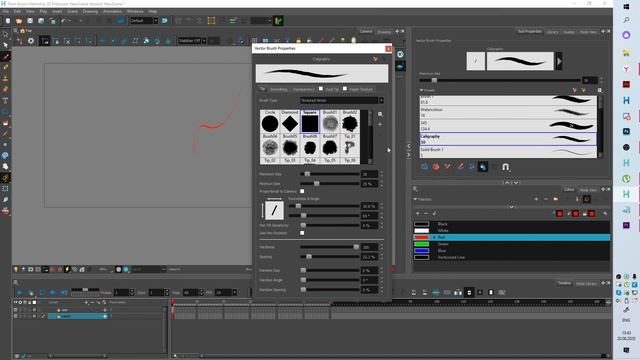This screenshot has width=640, height=360.
Task: Click the Hardness slider handle
Action: [356, 247]
